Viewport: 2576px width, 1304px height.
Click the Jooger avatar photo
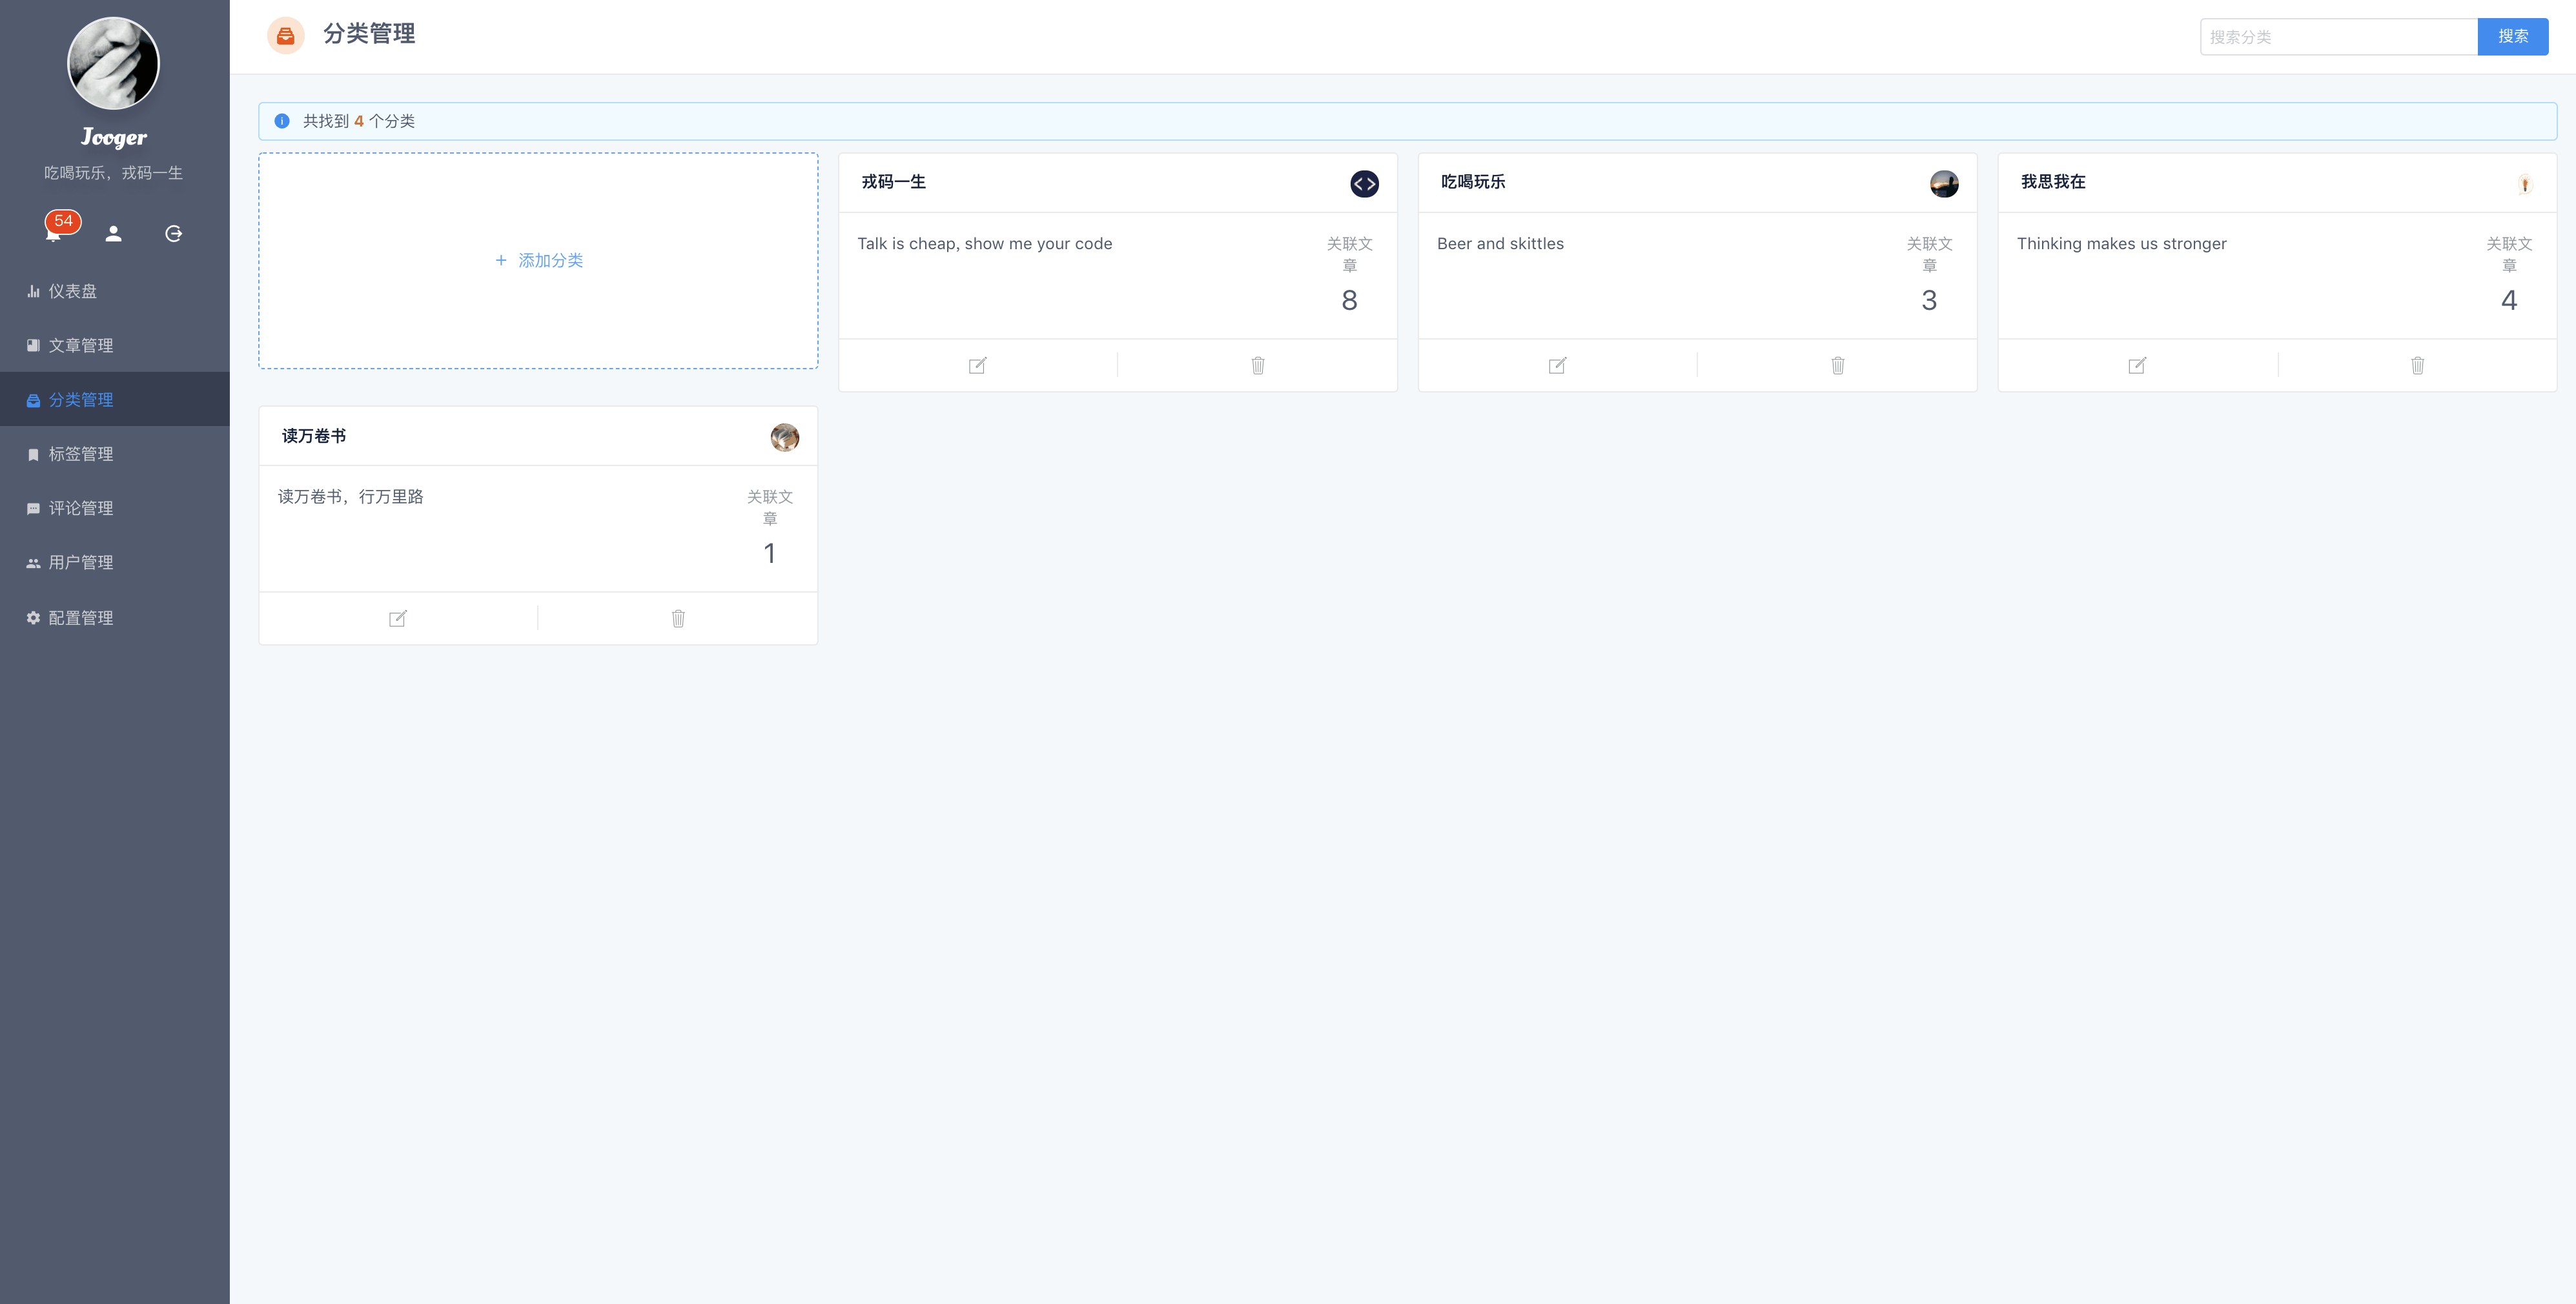pyautogui.click(x=113, y=63)
